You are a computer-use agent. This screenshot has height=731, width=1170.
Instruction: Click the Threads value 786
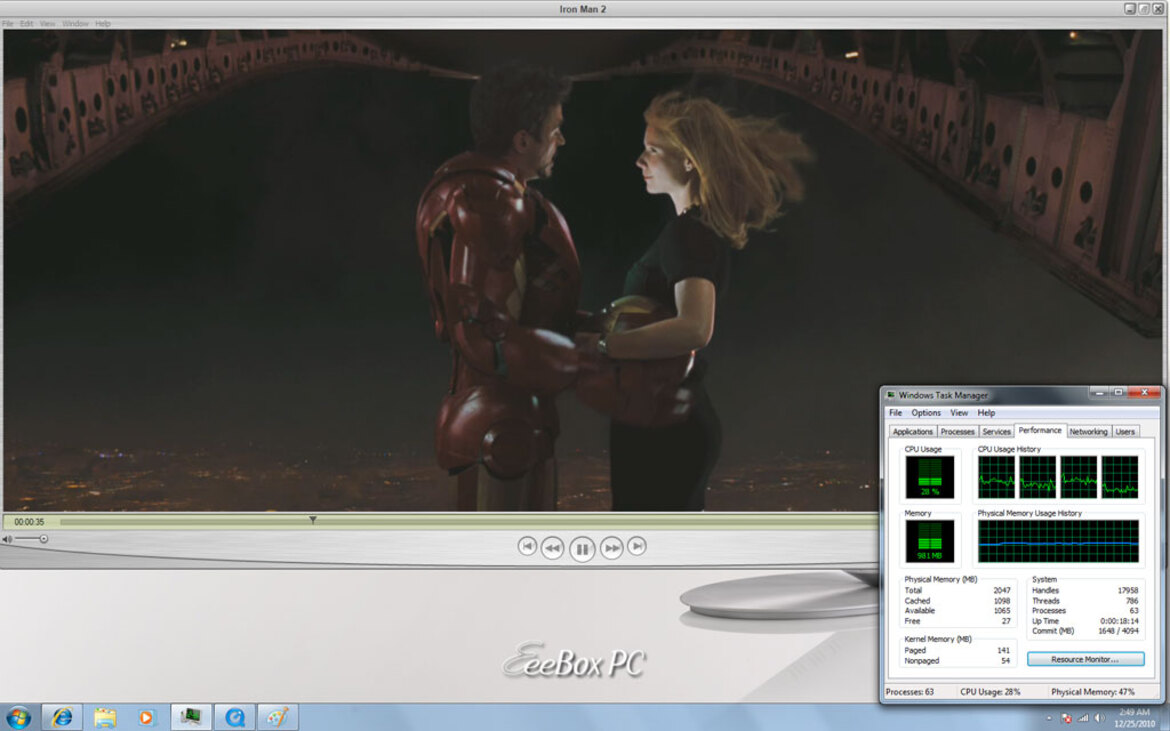(x=1131, y=600)
